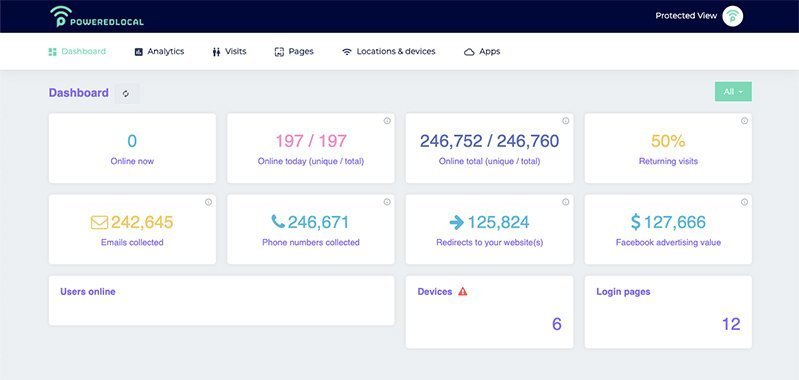Go to the Dashboard tab
The width and height of the screenshot is (799, 380).
pos(77,51)
